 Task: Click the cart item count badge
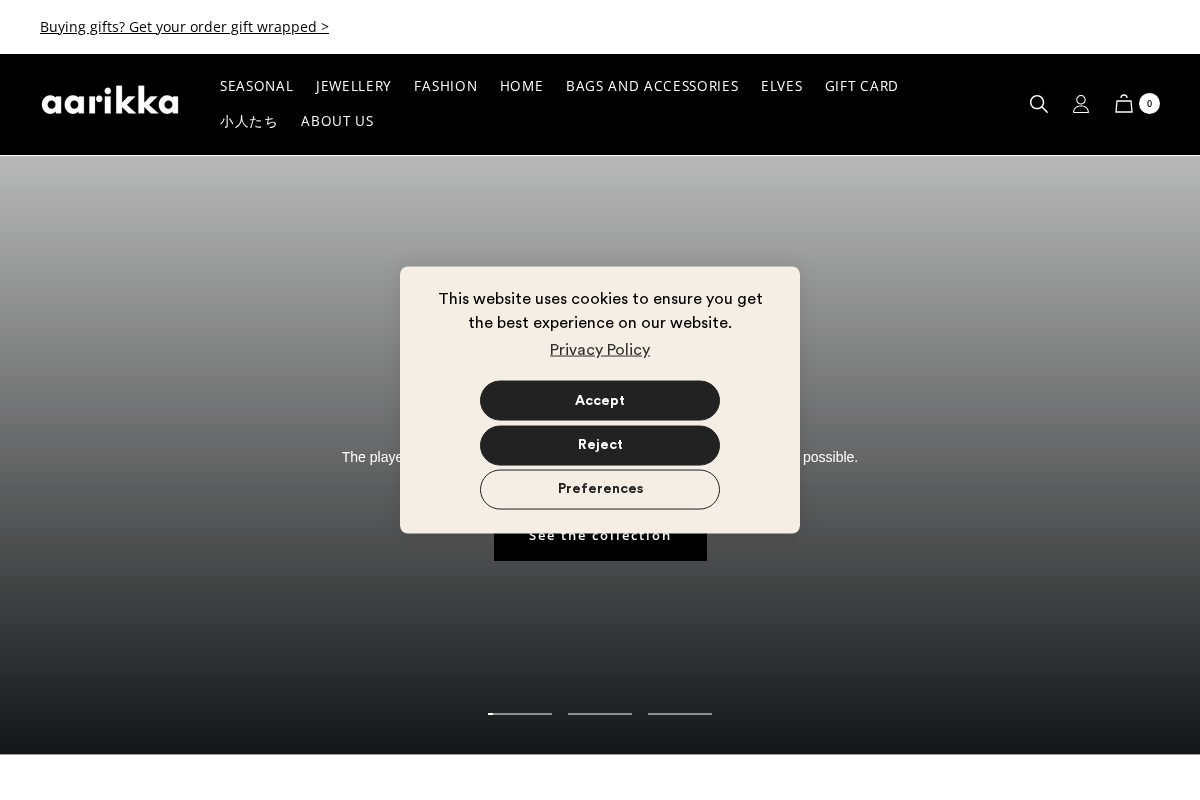pyautogui.click(x=1149, y=104)
